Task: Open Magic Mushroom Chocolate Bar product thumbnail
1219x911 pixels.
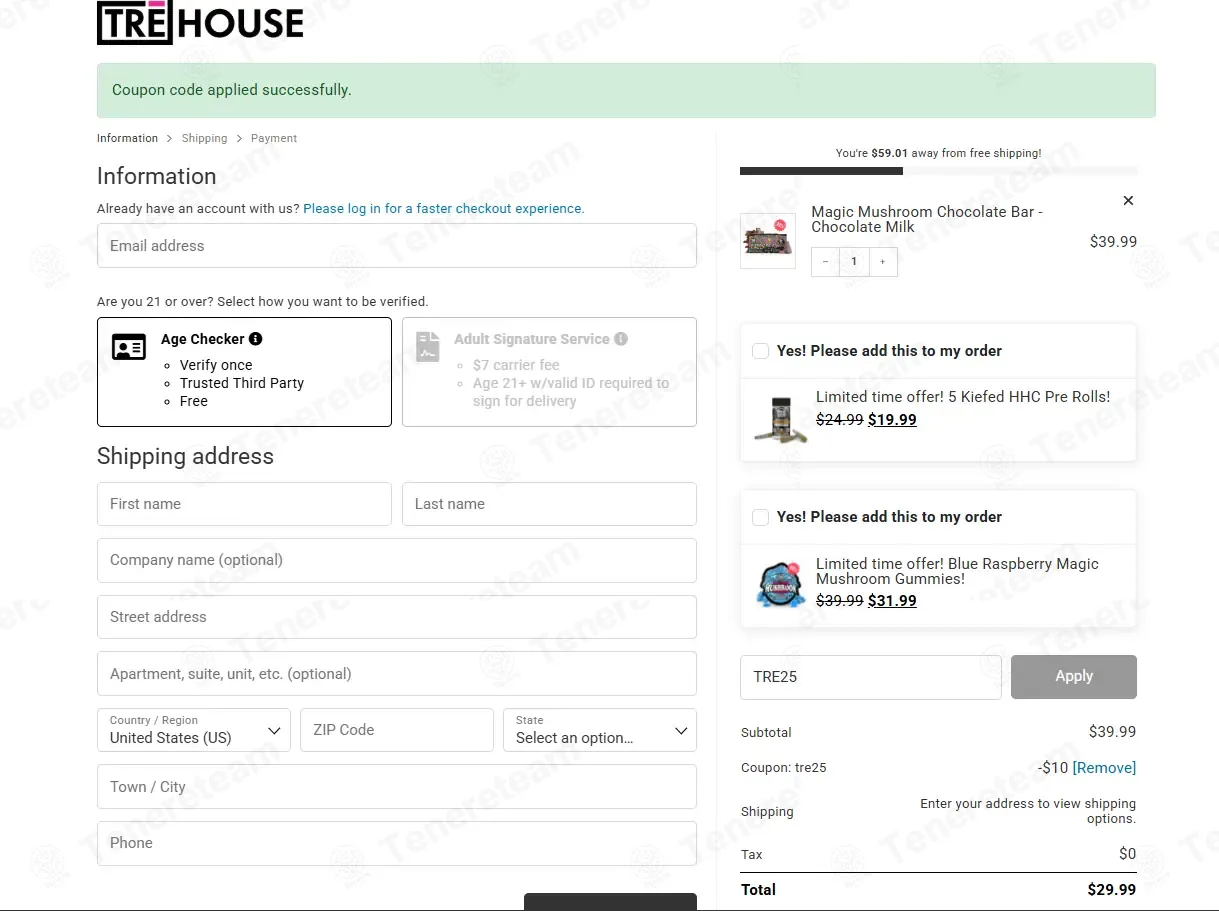Action: coord(768,241)
